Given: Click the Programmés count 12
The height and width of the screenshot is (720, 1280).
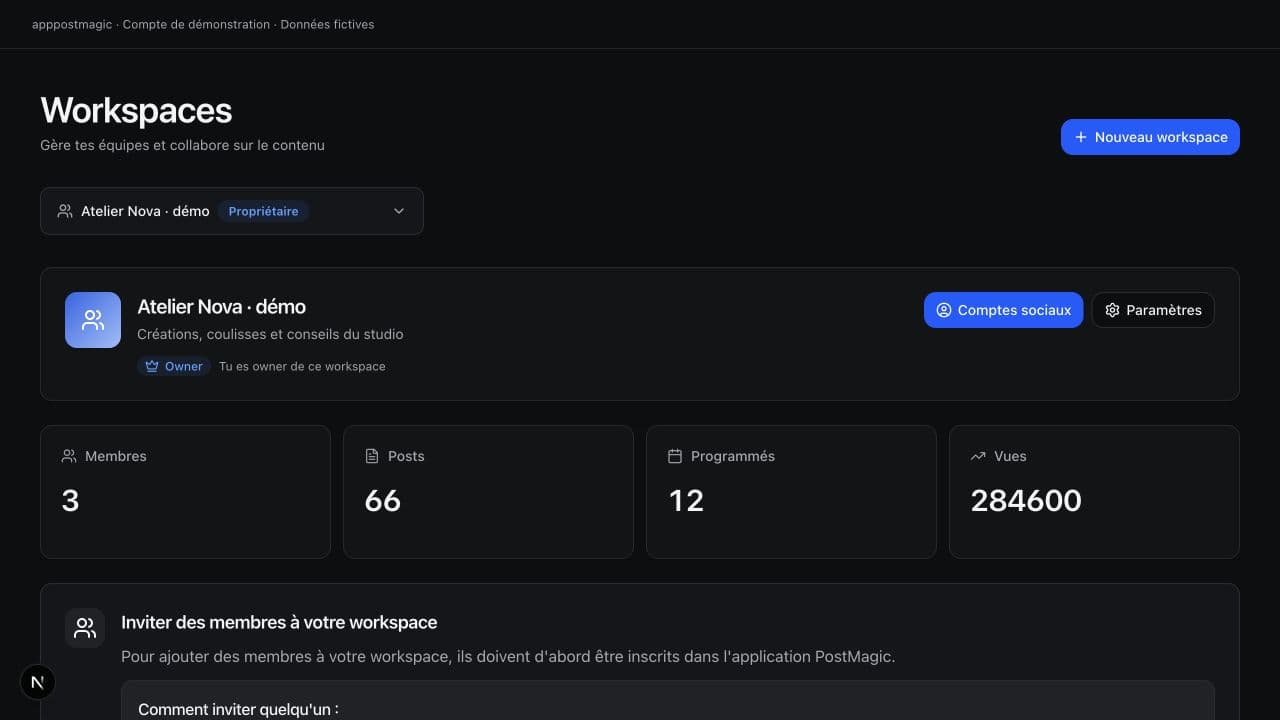Looking at the screenshot, I should point(686,500).
